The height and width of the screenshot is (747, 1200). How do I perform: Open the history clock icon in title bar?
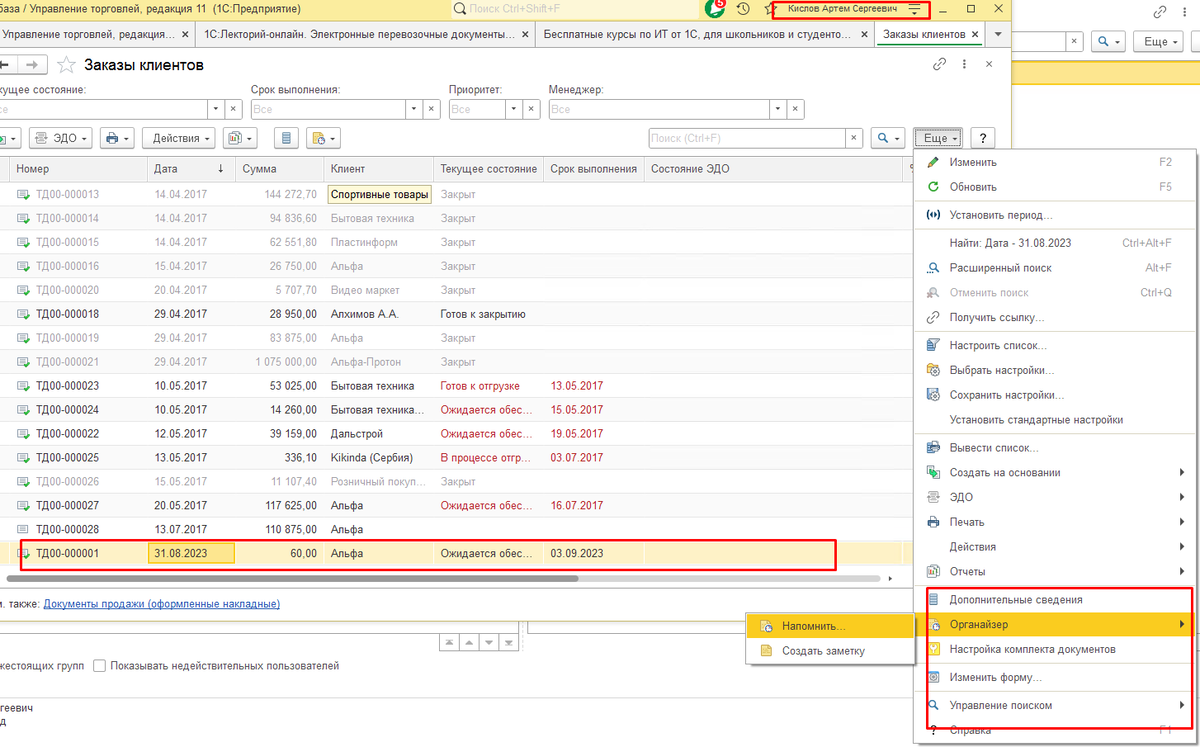click(743, 8)
